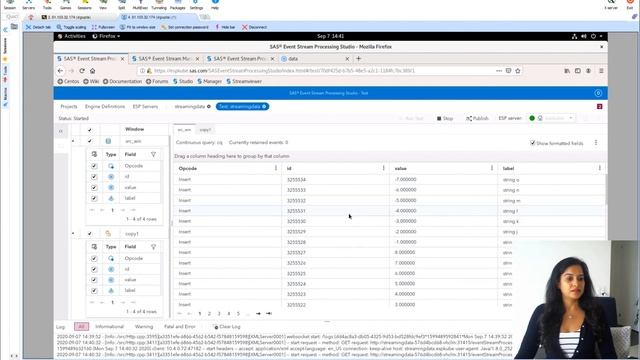Screen dimensions: 640x360
Task: Reload the Firefox page
Action: 82,71
